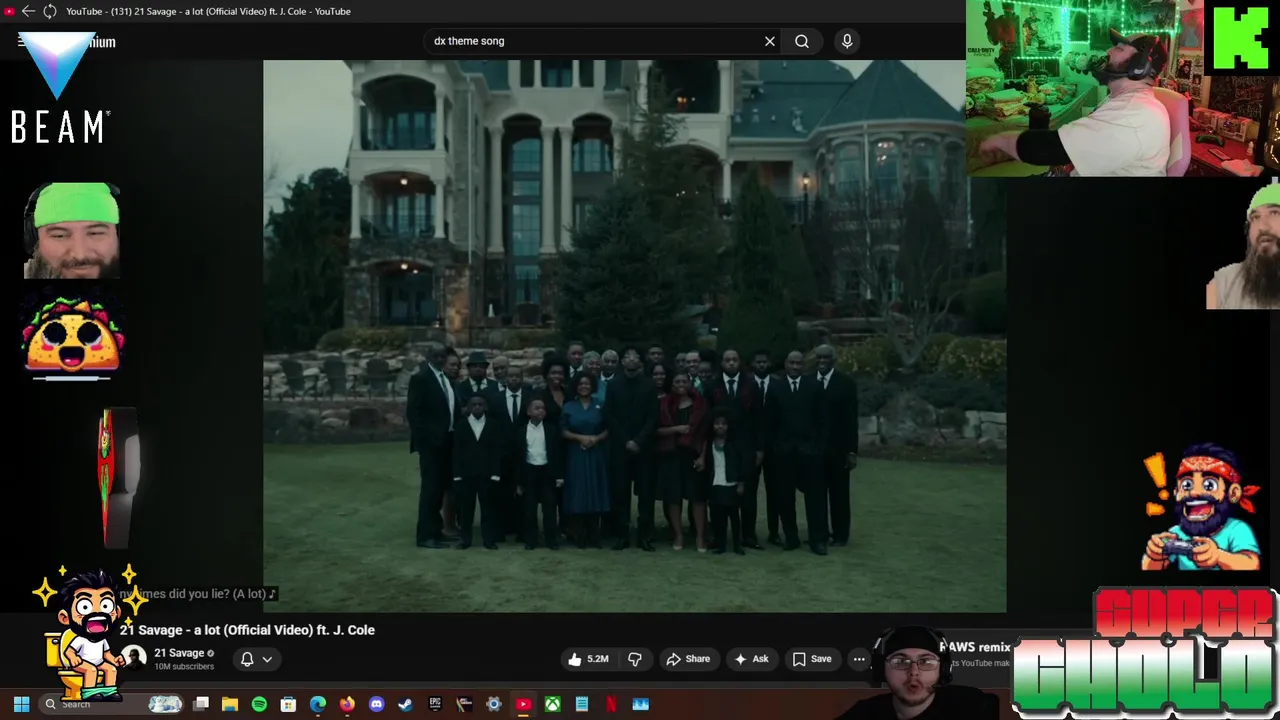The height and width of the screenshot is (720, 1280).
Task: Open Discord from the taskbar
Action: coord(376,704)
